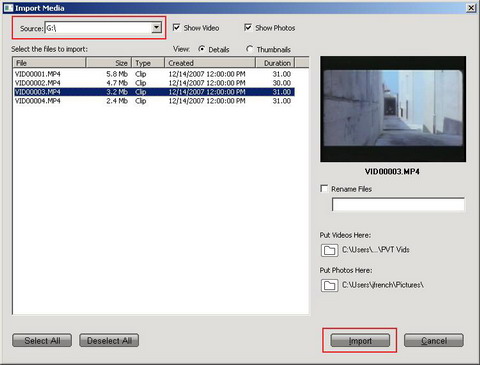Click the video preview thumbnail

pos(393,109)
